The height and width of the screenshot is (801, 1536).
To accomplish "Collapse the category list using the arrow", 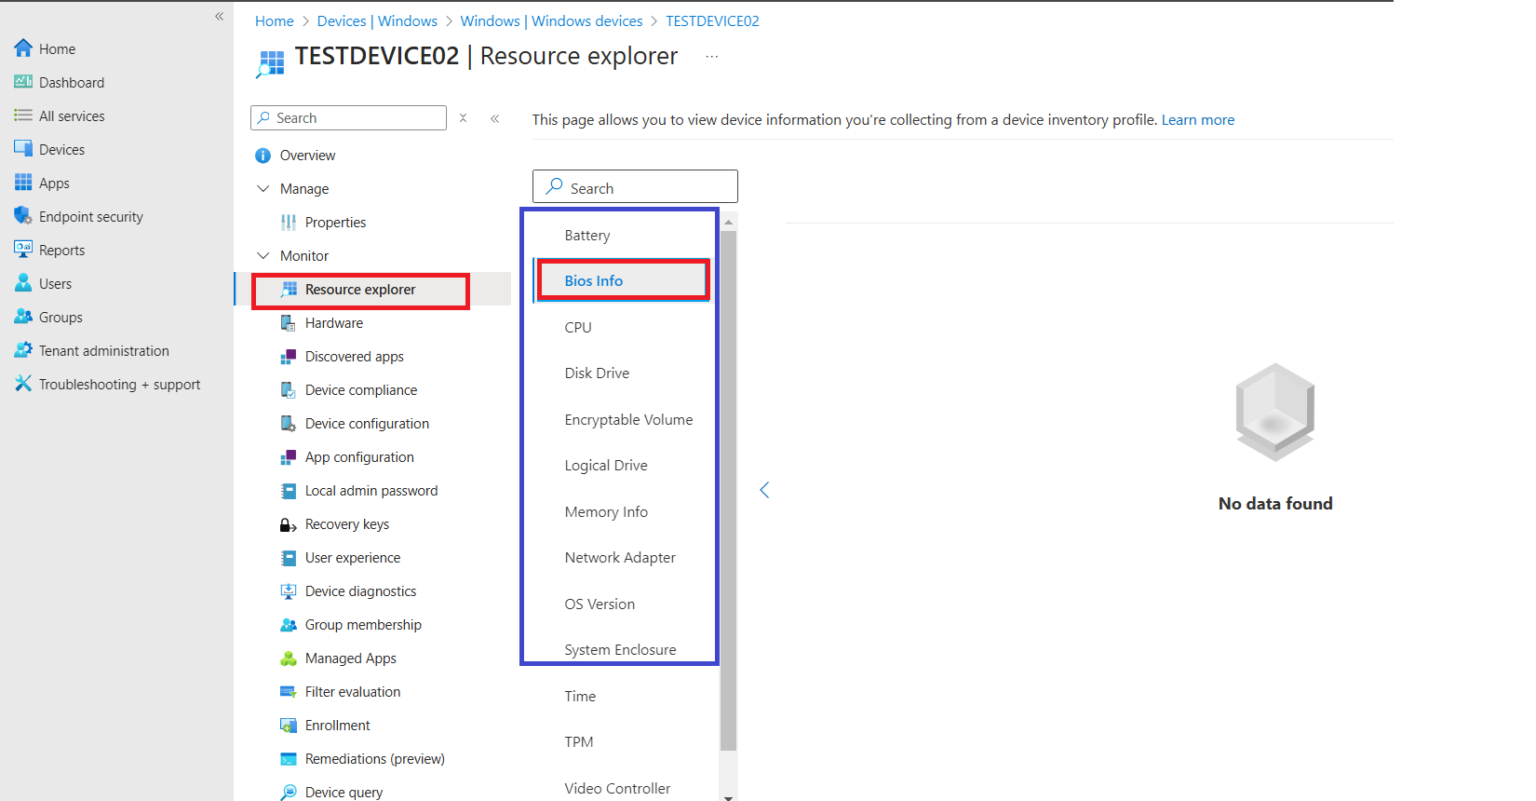I will pyautogui.click(x=764, y=490).
